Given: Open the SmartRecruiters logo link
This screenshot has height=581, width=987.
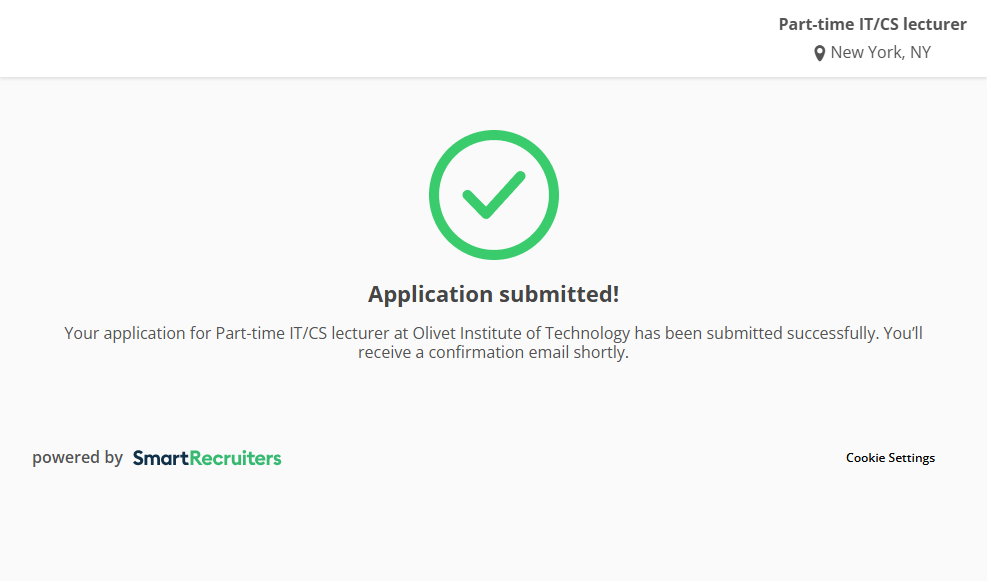Looking at the screenshot, I should point(207,458).
